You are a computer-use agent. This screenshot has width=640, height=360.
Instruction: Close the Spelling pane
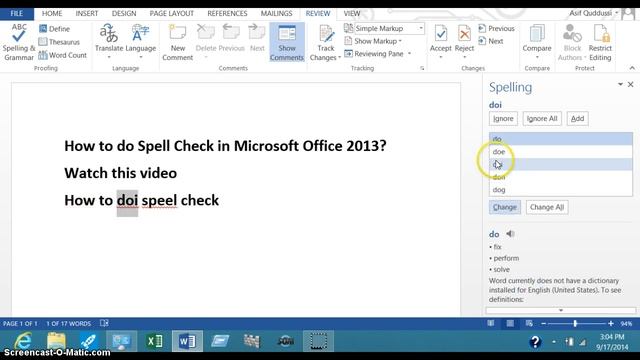pos(631,84)
